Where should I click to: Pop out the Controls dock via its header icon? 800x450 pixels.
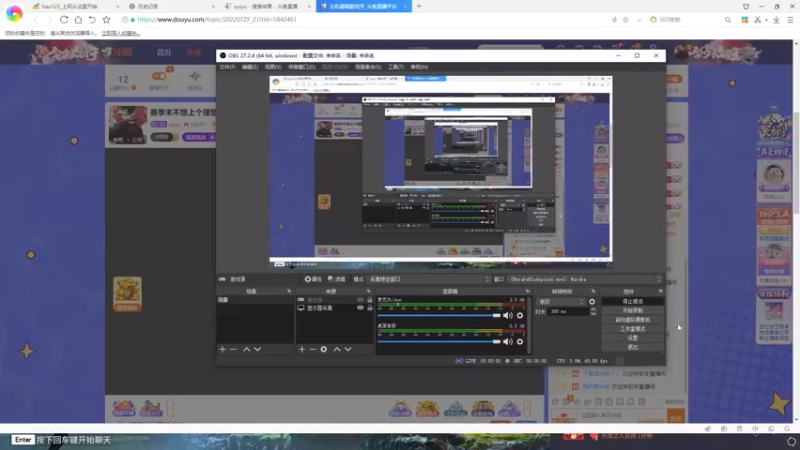click(661, 291)
